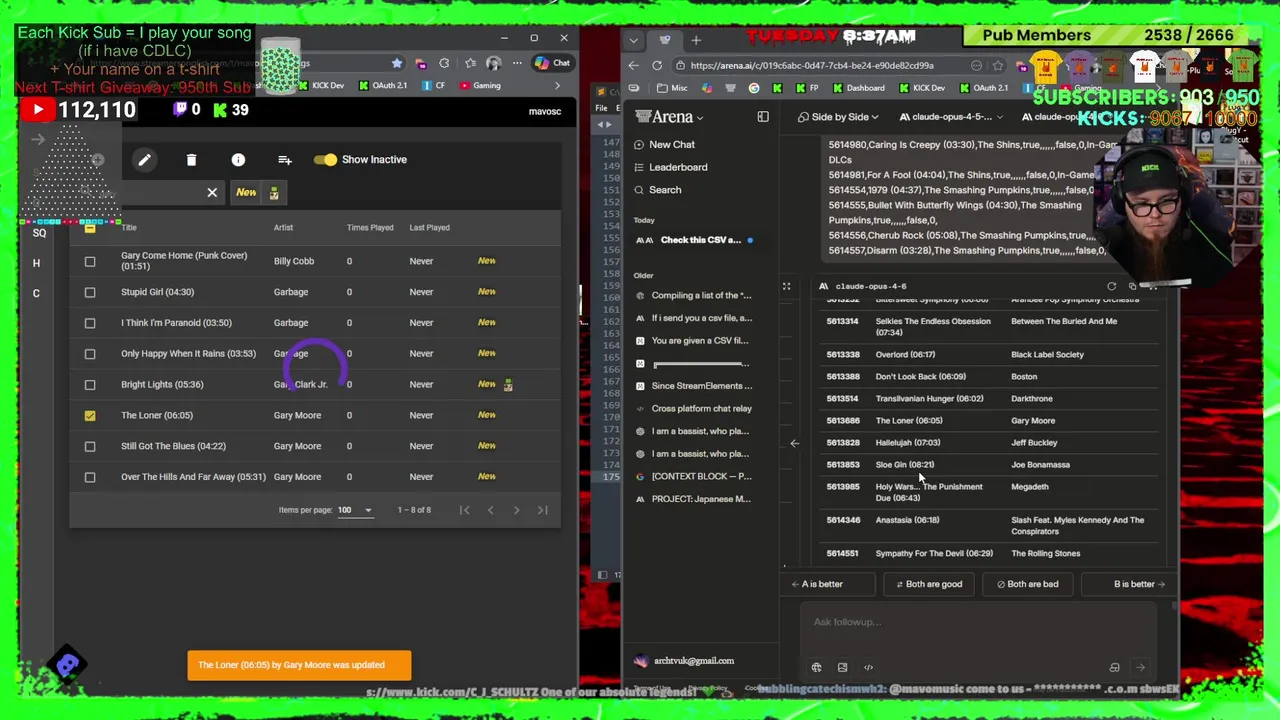This screenshot has width=1280, height=720.
Task: Click the KICK Dev bookmark in left browser
Action: click(321, 86)
